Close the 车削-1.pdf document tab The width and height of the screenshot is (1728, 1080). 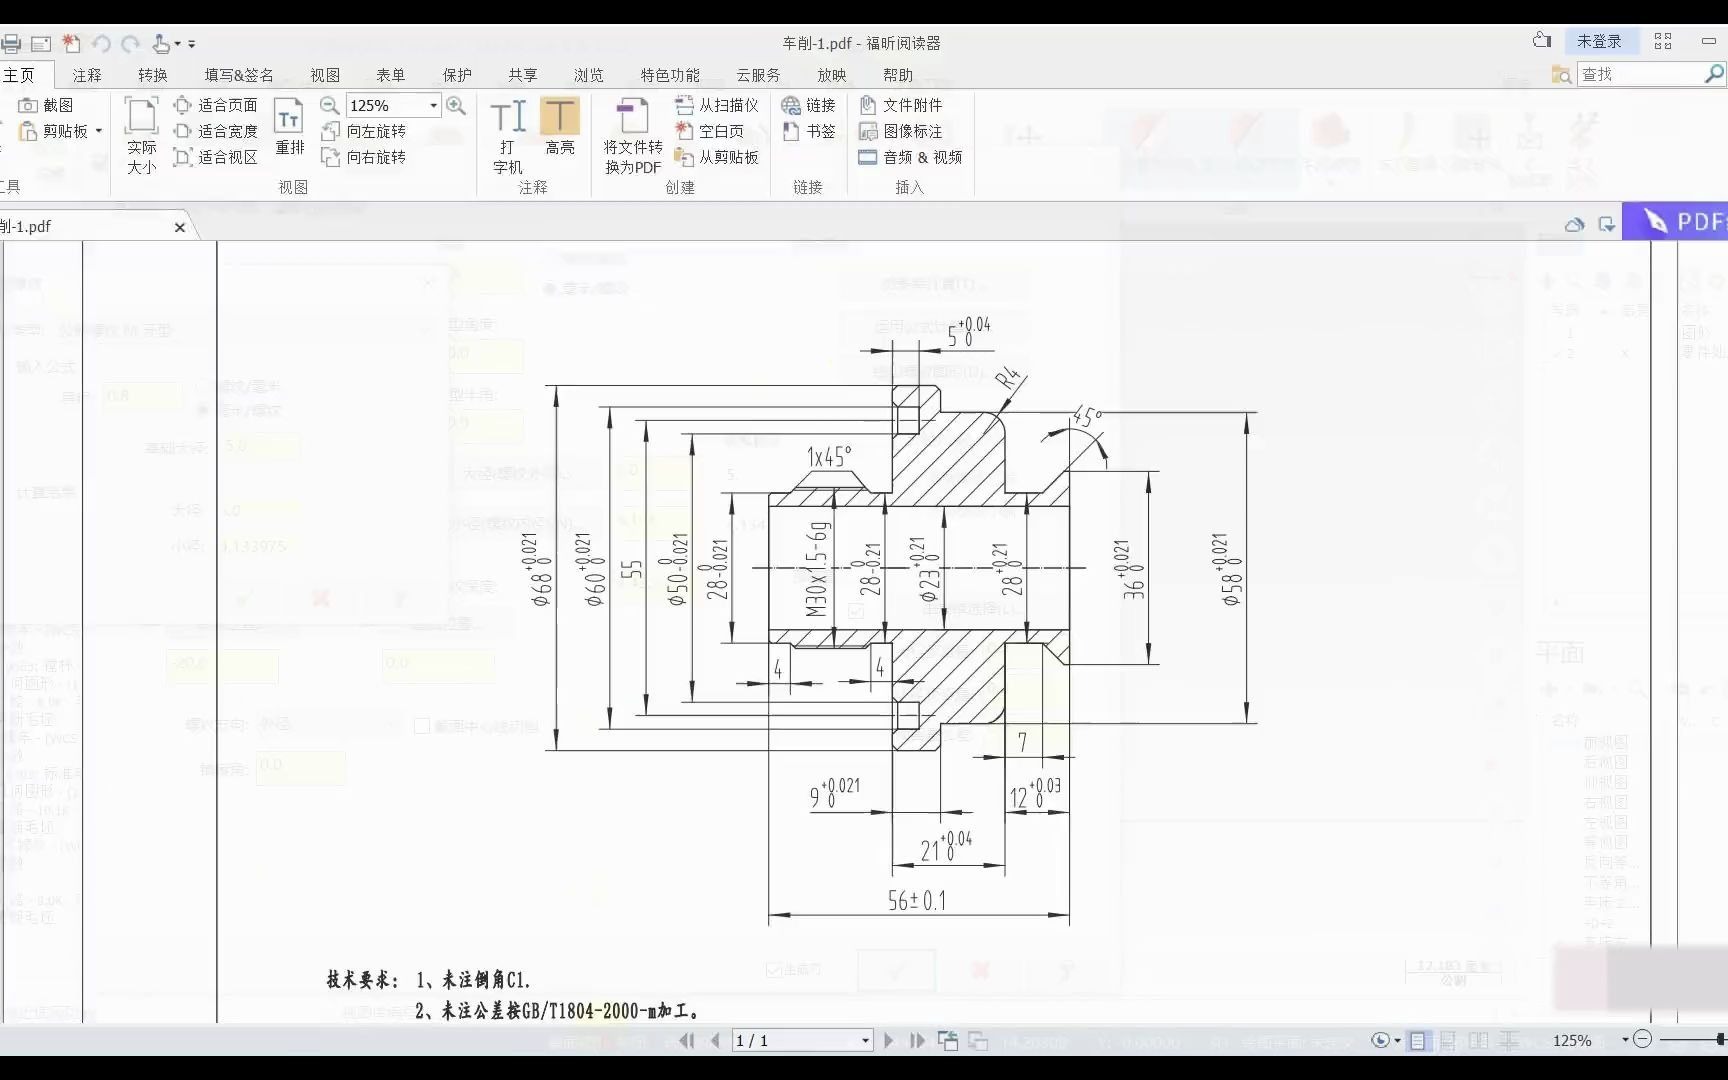click(x=180, y=227)
